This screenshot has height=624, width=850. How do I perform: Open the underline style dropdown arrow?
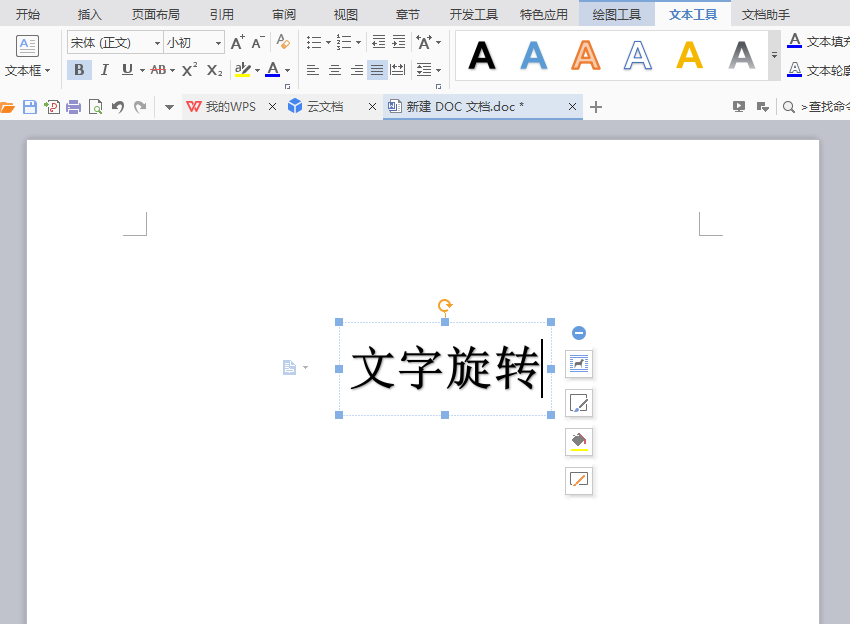point(143,70)
